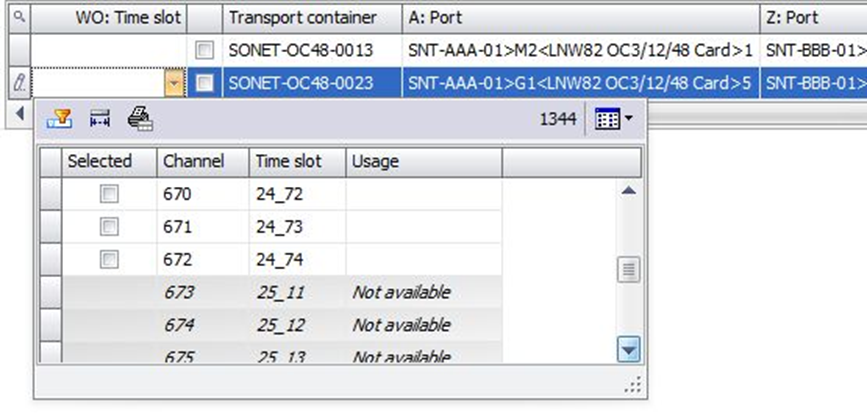This screenshot has width=867, height=414.
Task: Click the pencil edit indicator on row
Action: click(x=19, y=83)
